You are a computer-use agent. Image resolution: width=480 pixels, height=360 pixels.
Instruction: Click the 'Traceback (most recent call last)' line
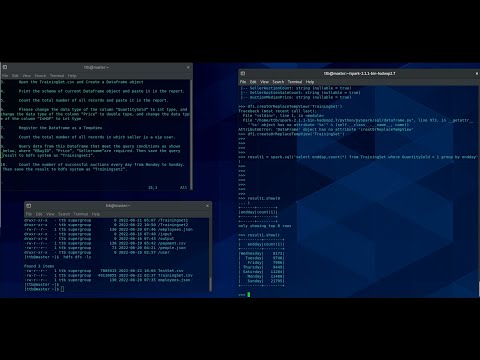click(277, 111)
